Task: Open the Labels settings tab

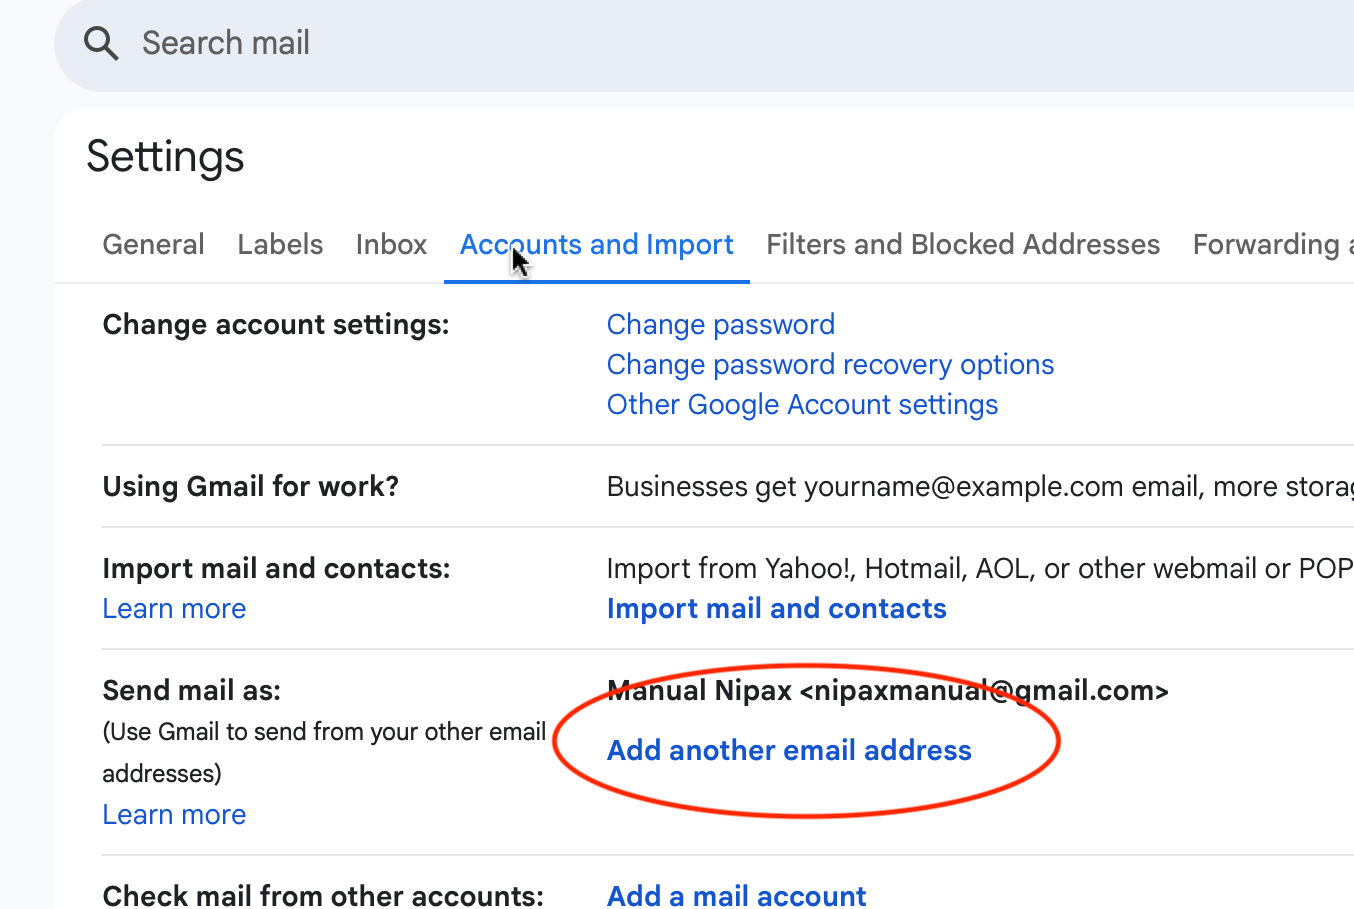Action: (x=280, y=245)
